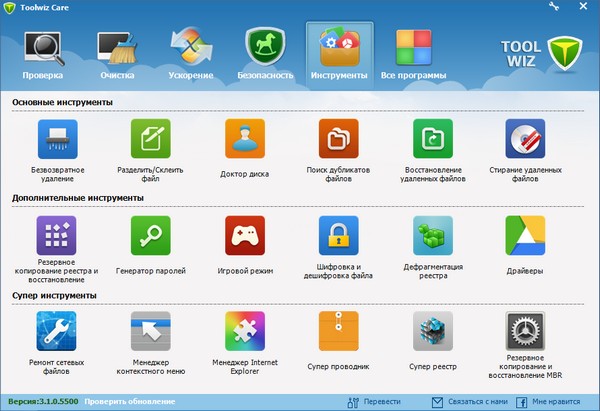
Task: Click Мне нравится Facebook link
Action: pyautogui.click(x=548, y=402)
